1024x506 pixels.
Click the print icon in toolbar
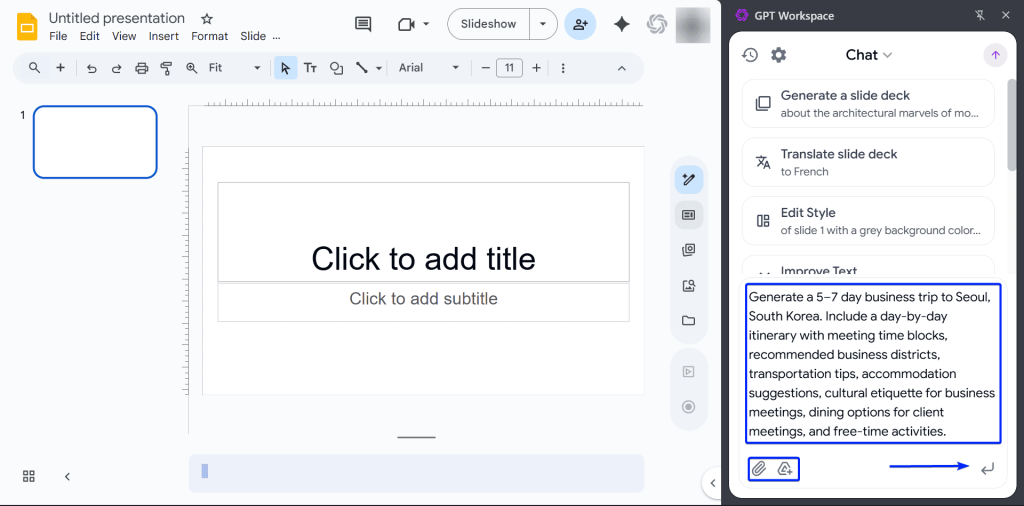point(141,68)
